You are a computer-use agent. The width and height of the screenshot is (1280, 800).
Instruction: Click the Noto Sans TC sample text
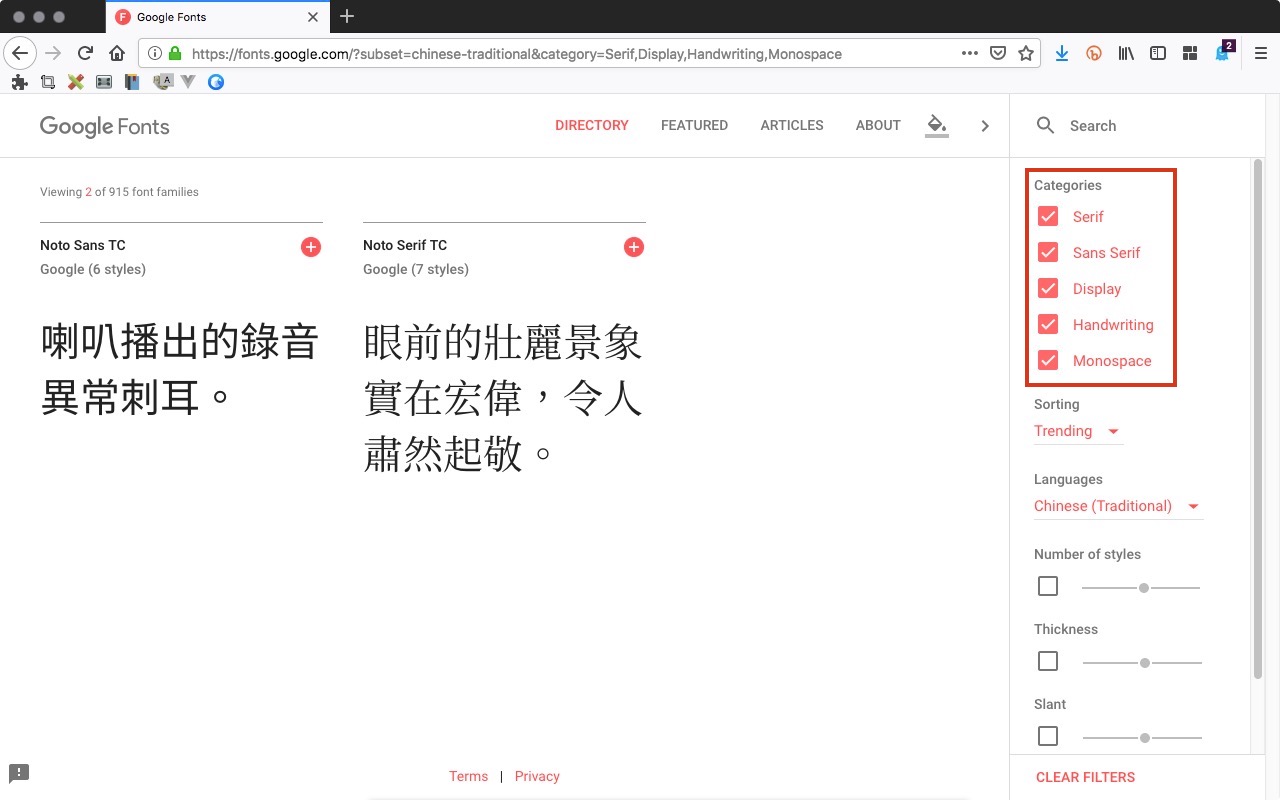pos(180,370)
